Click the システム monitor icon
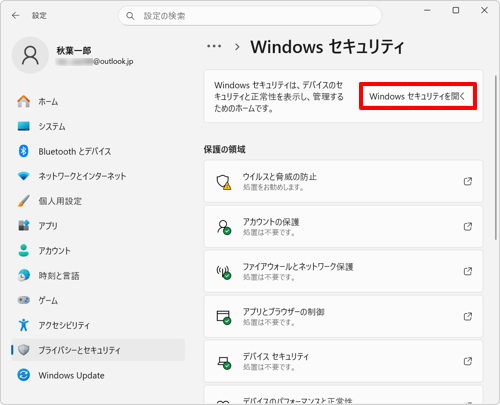The width and height of the screenshot is (500, 405). click(24, 126)
